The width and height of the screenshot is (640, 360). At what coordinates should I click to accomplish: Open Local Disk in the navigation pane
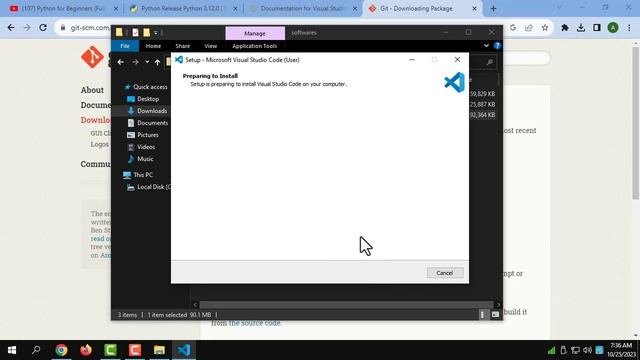[x=149, y=187]
